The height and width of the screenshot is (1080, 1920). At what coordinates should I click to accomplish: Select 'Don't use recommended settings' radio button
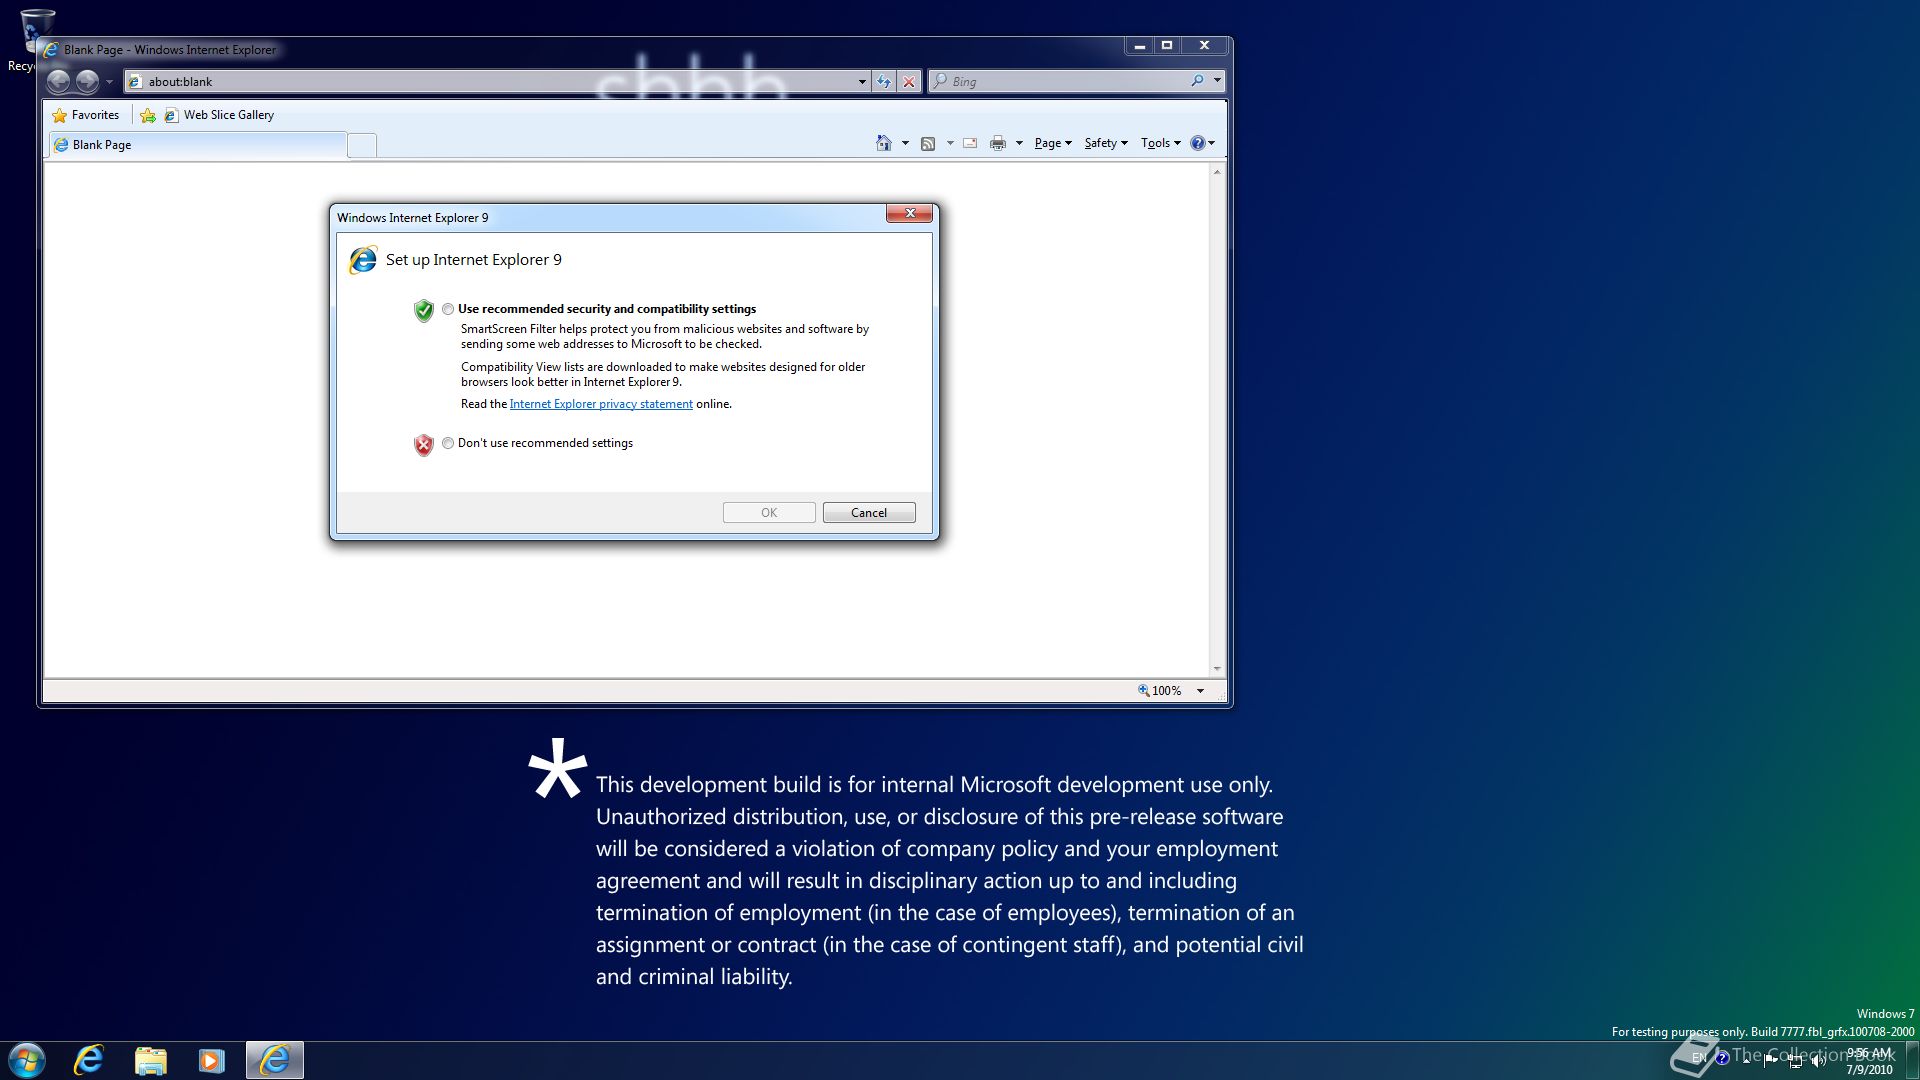coord(448,443)
